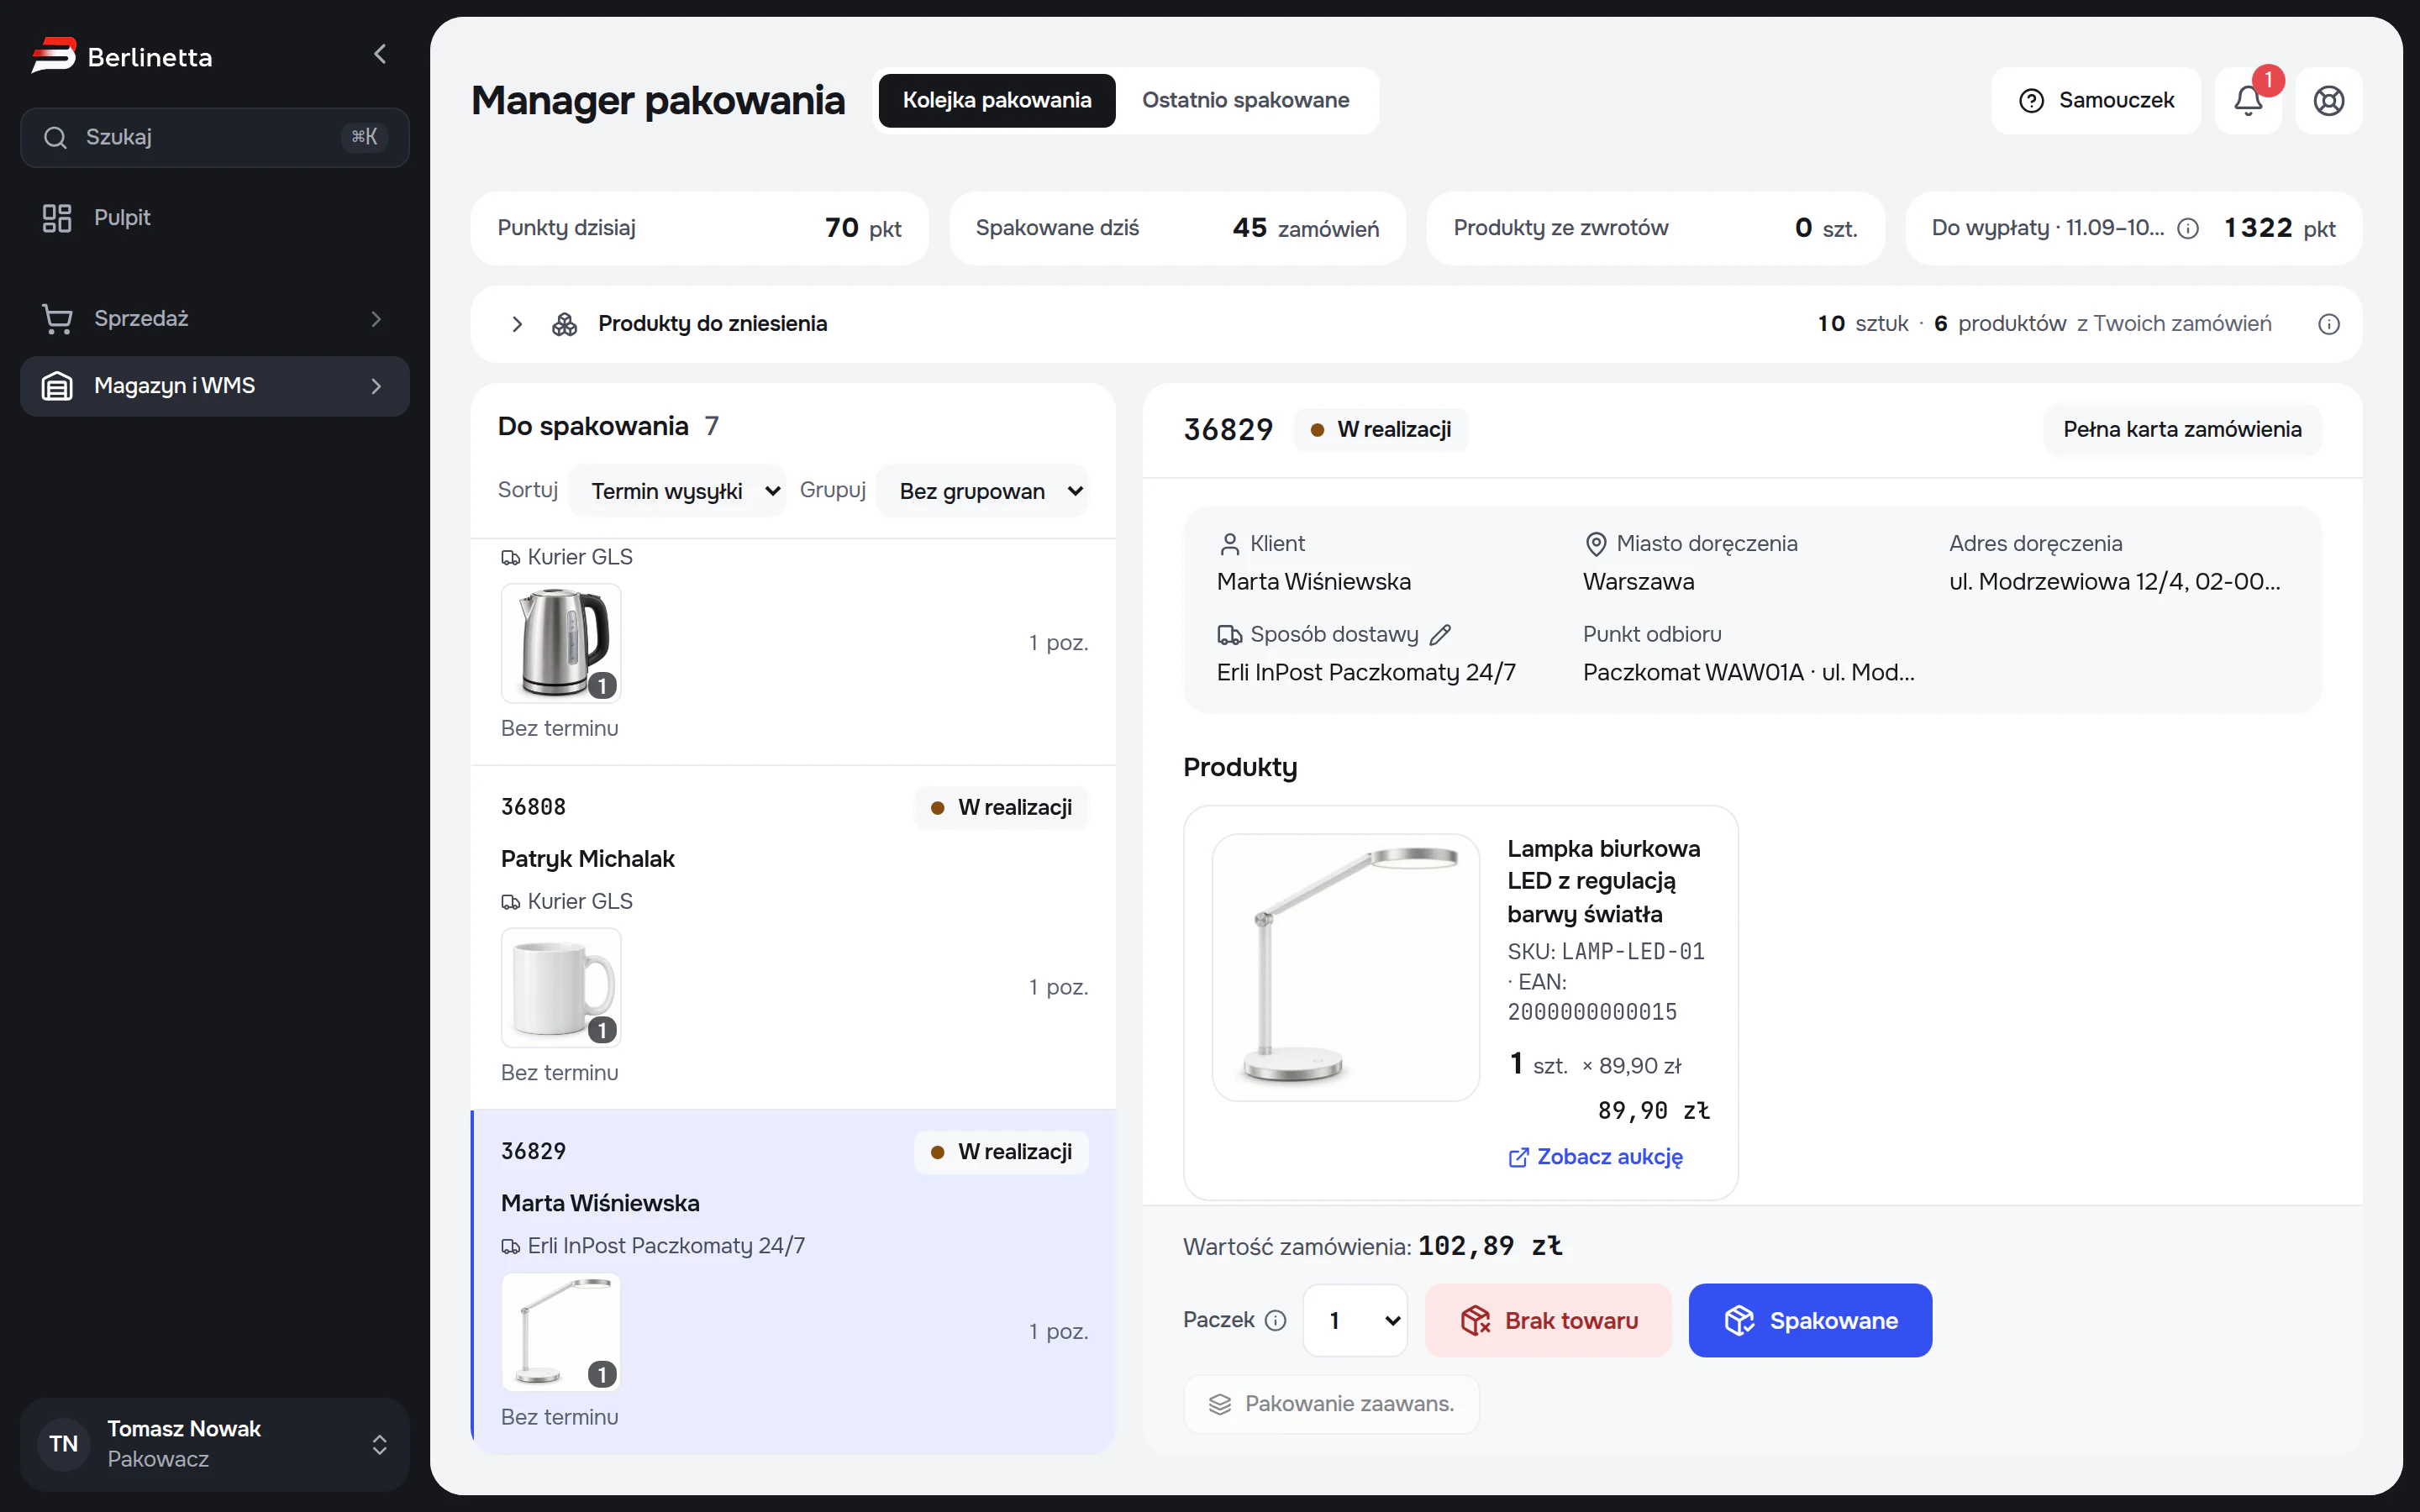The image size is (2420, 1512).
Task: Click the Pulpit dashboard icon
Action: coord(57,218)
